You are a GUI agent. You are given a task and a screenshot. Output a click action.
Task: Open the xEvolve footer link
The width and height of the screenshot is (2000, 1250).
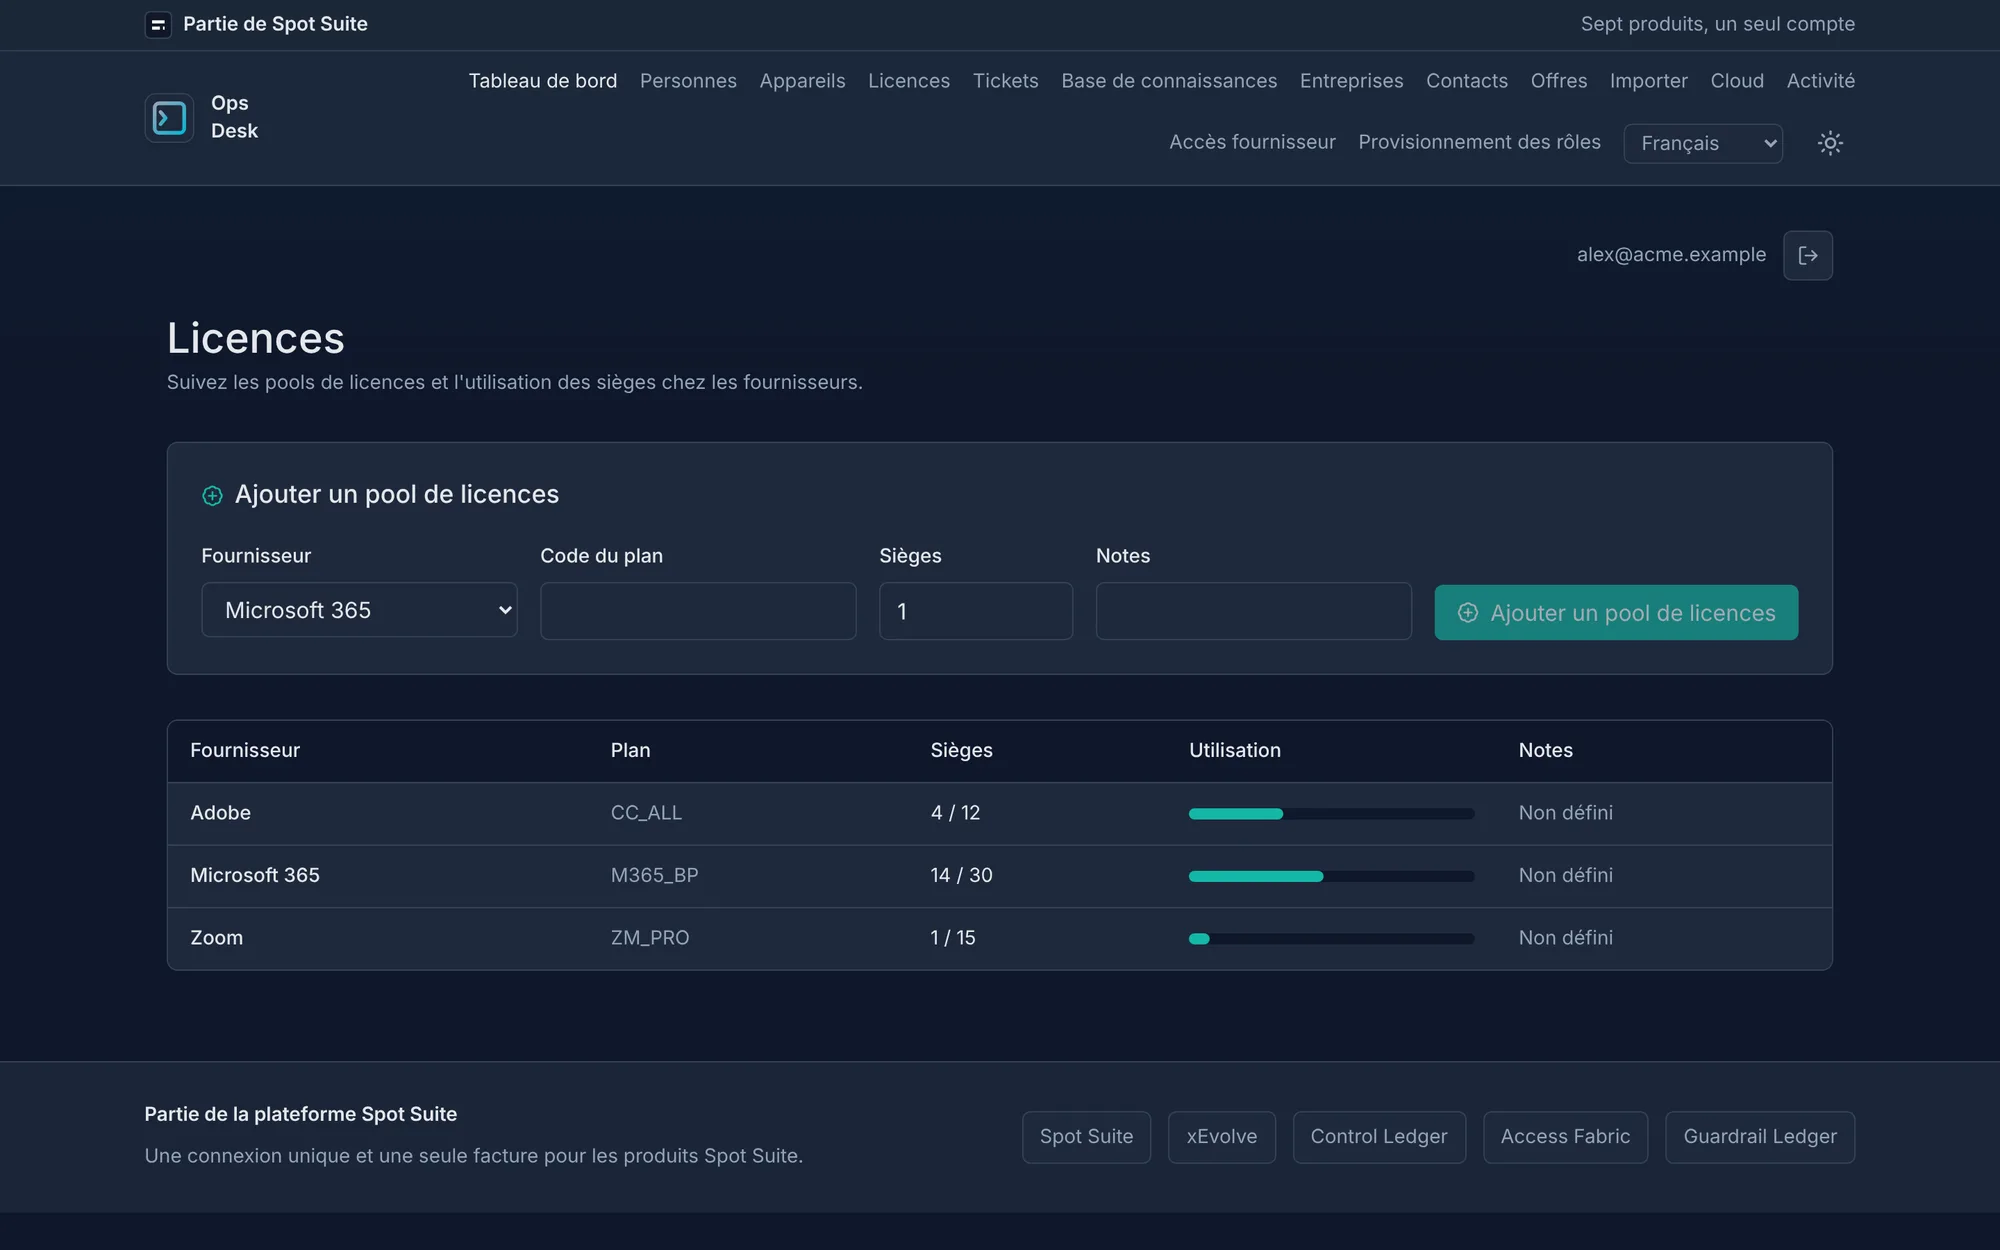[1222, 1137]
